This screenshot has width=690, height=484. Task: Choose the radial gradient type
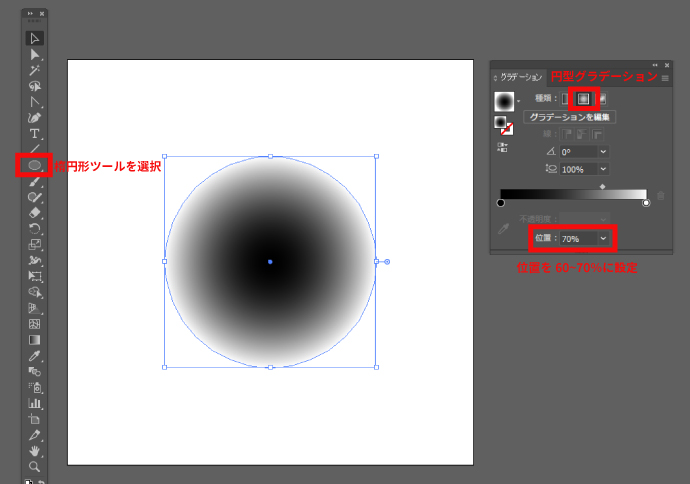(x=583, y=98)
